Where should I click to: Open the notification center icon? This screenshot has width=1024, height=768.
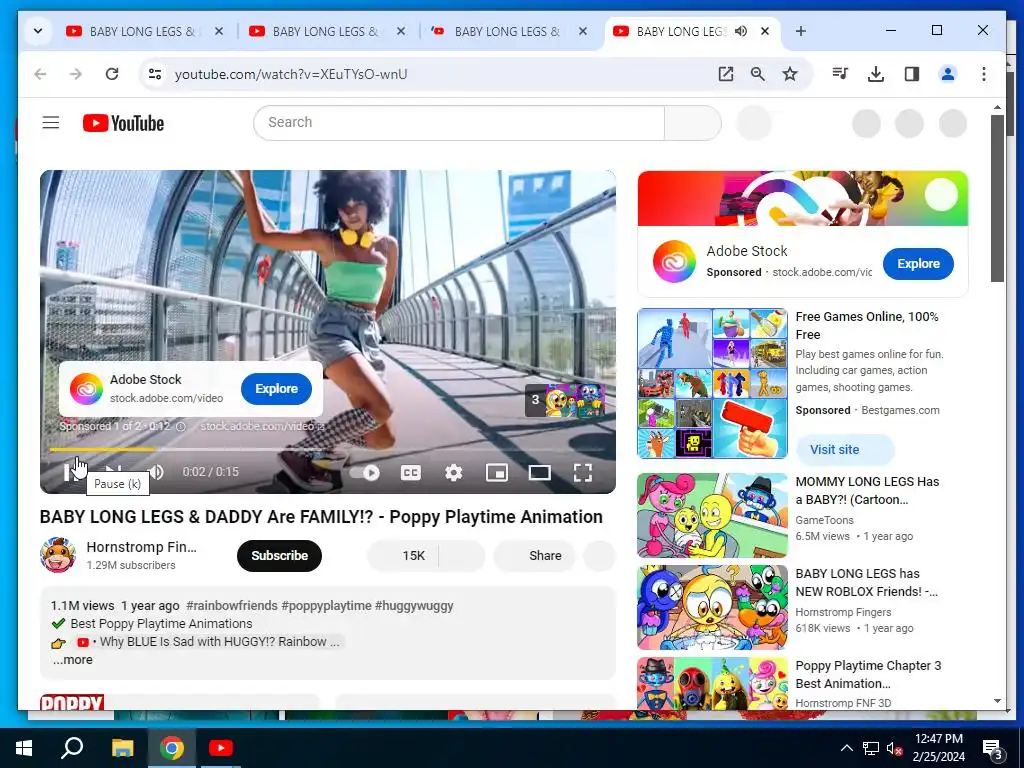[x=993, y=749]
